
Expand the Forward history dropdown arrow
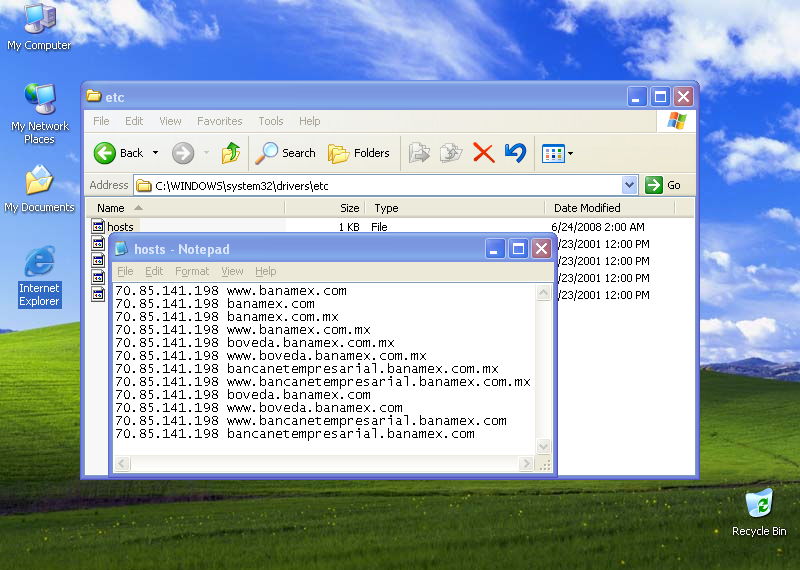207,153
